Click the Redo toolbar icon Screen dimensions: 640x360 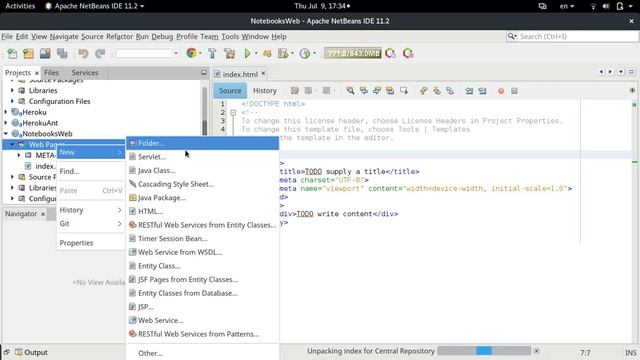pyautogui.click(x=100, y=53)
